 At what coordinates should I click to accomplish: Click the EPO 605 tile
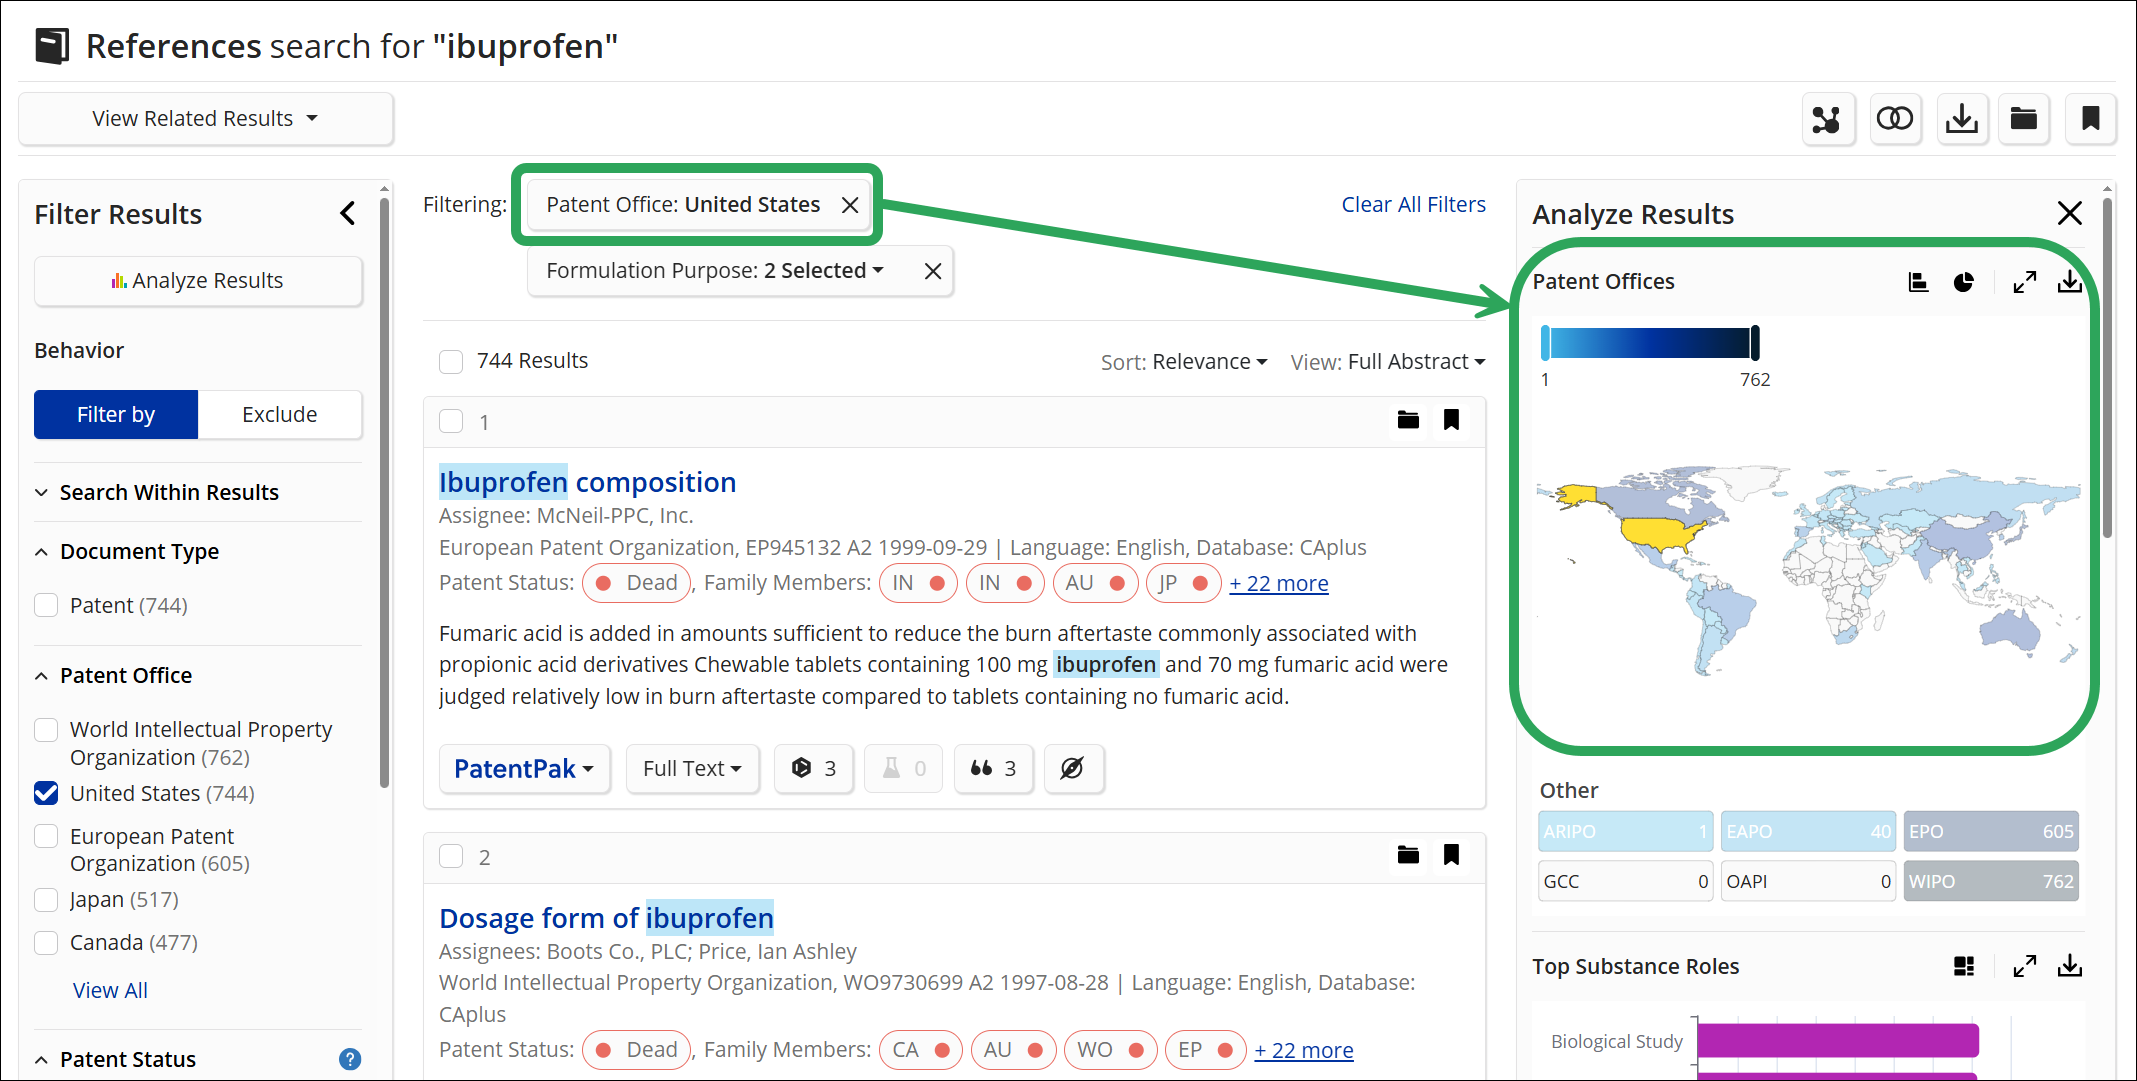point(1991,831)
